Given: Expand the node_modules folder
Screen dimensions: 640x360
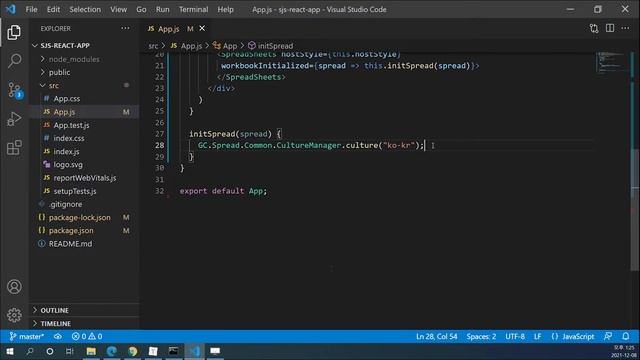Looking at the screenshot, I should [74, 59].
